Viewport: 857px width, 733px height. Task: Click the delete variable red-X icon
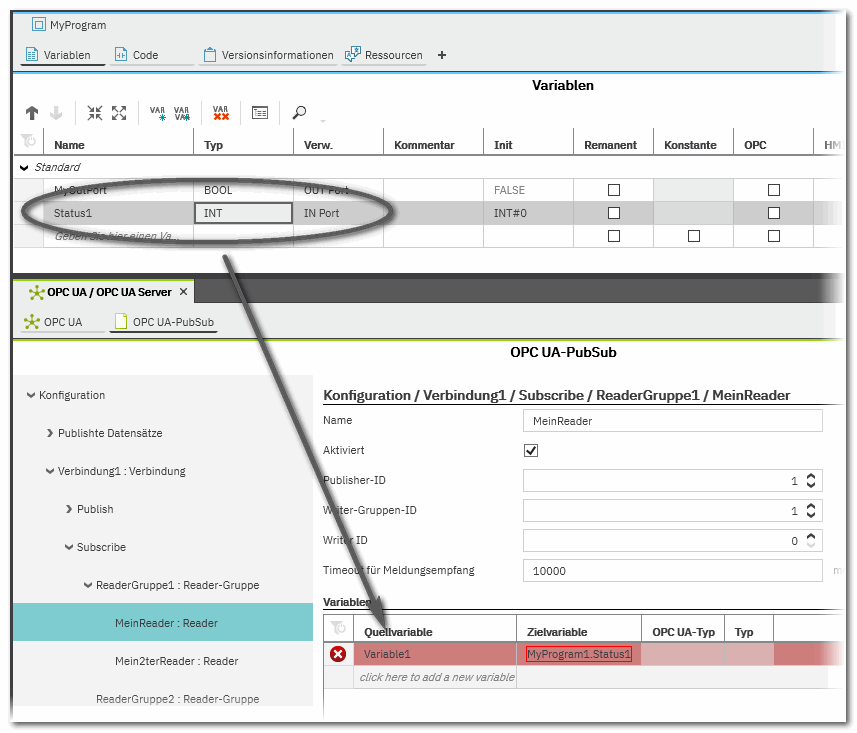[x=221, y=113]
